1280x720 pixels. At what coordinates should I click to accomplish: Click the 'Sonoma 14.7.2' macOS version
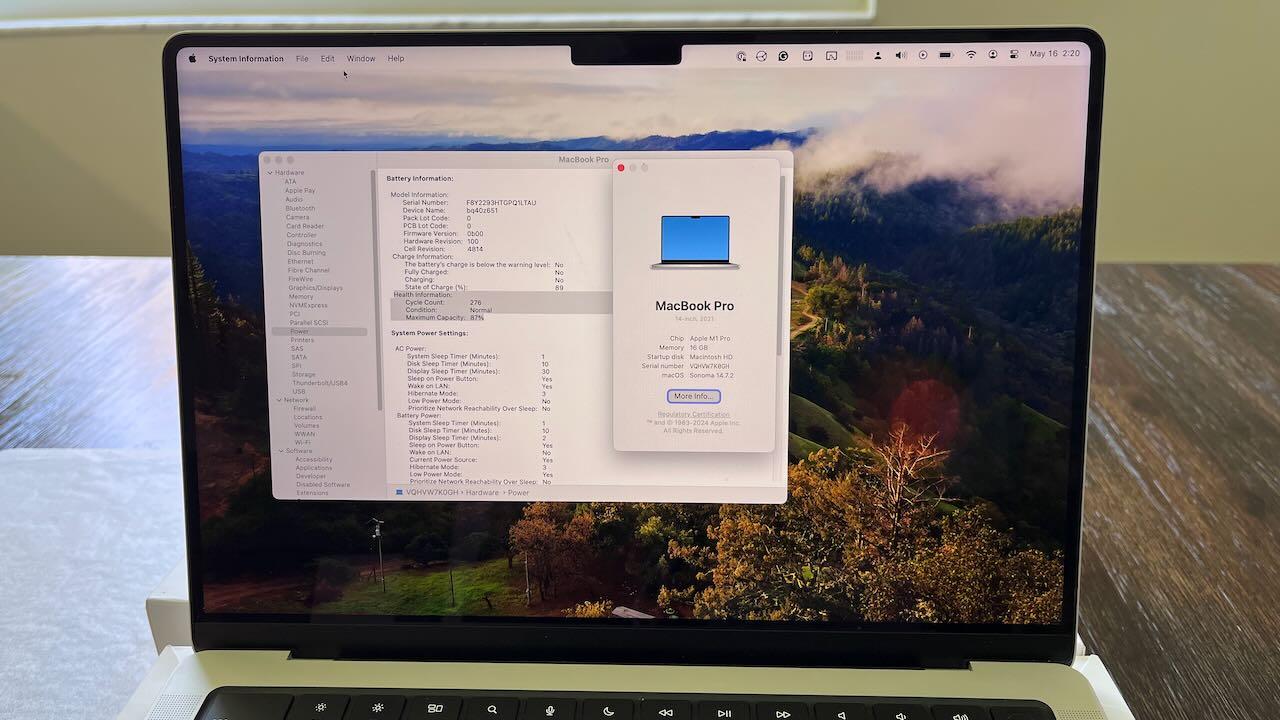pyautogui.click(x=712, y=375)
